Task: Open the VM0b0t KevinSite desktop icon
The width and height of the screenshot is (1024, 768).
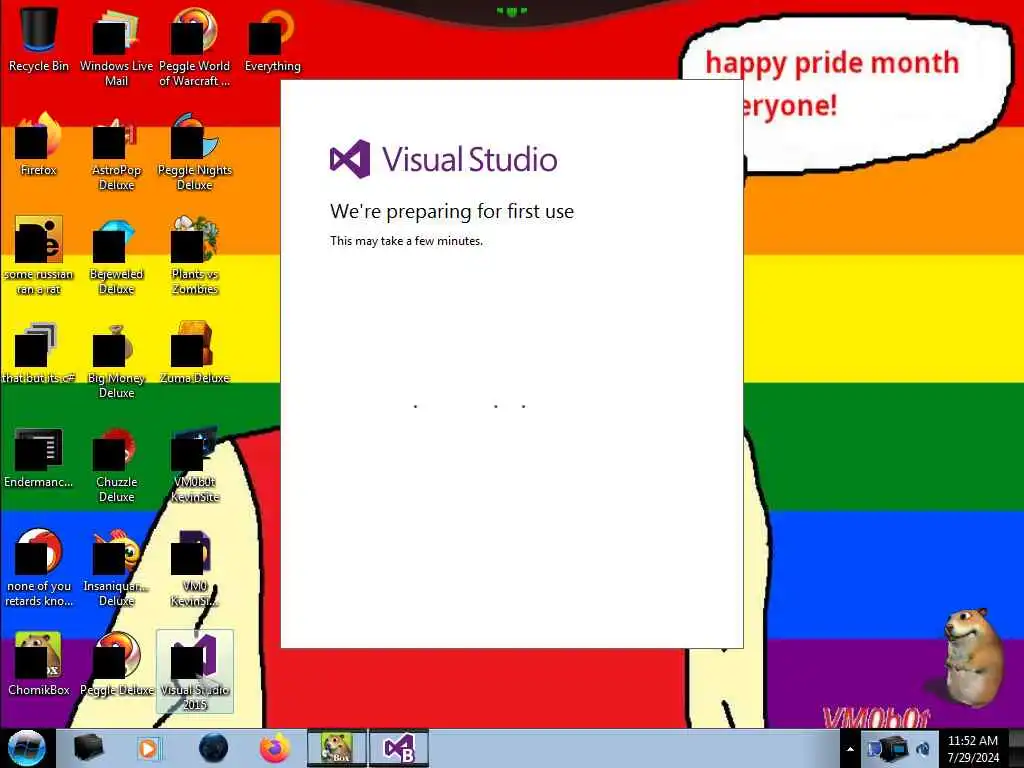Action: tap(195, 464)
